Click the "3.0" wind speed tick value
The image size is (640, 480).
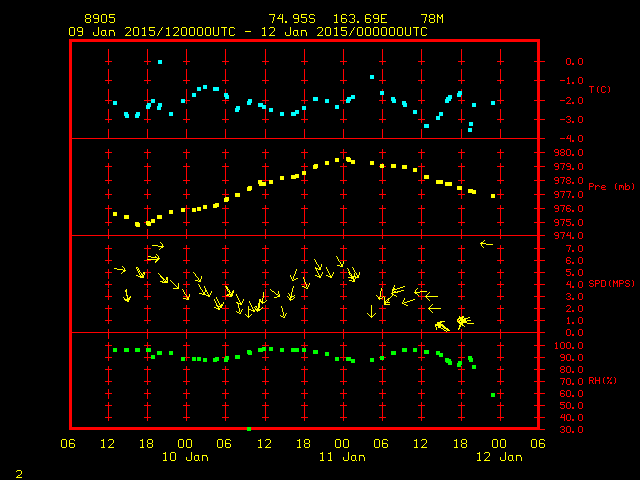click(x=574, y=297)
